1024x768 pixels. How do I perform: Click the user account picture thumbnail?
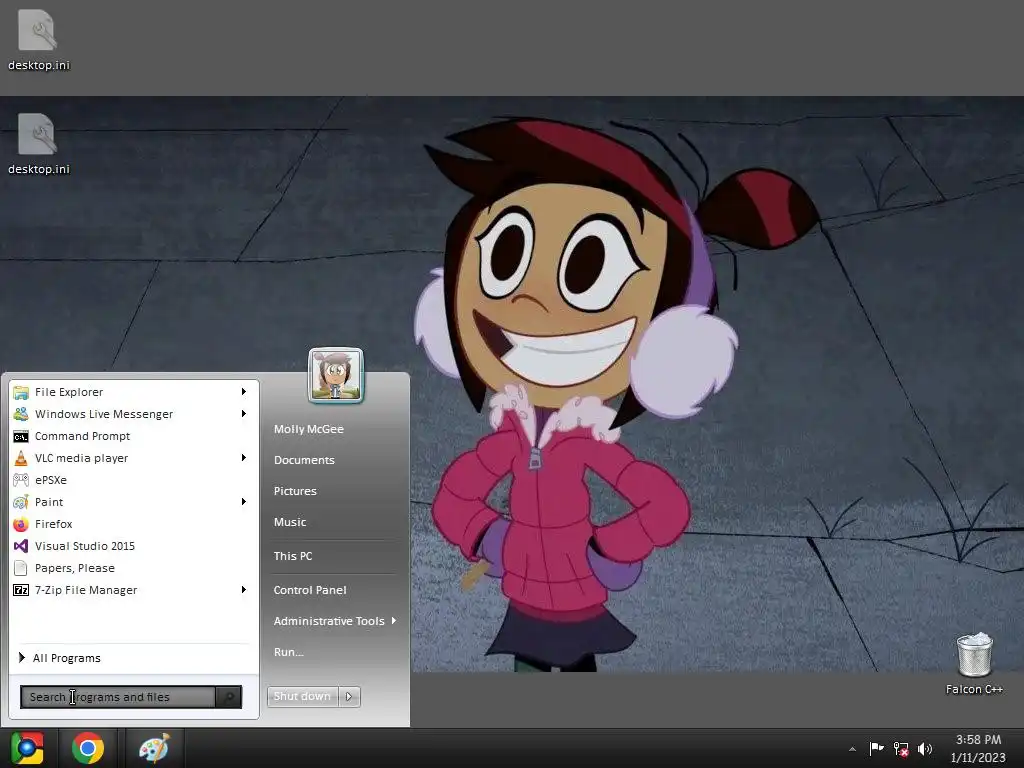coord(336,376)
